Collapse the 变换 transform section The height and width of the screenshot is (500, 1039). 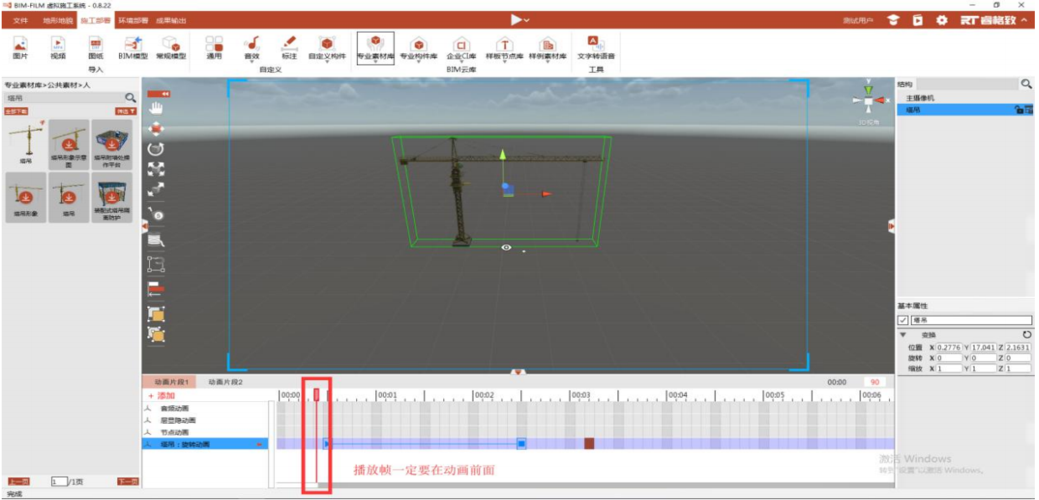click(x=904, y=335)
